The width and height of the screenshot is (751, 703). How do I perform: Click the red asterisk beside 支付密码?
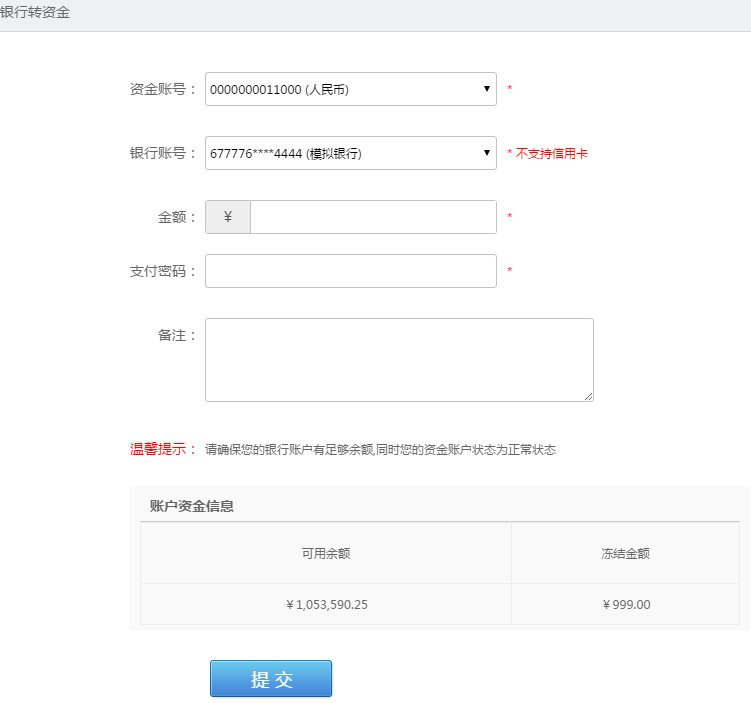tap(510, 270)
